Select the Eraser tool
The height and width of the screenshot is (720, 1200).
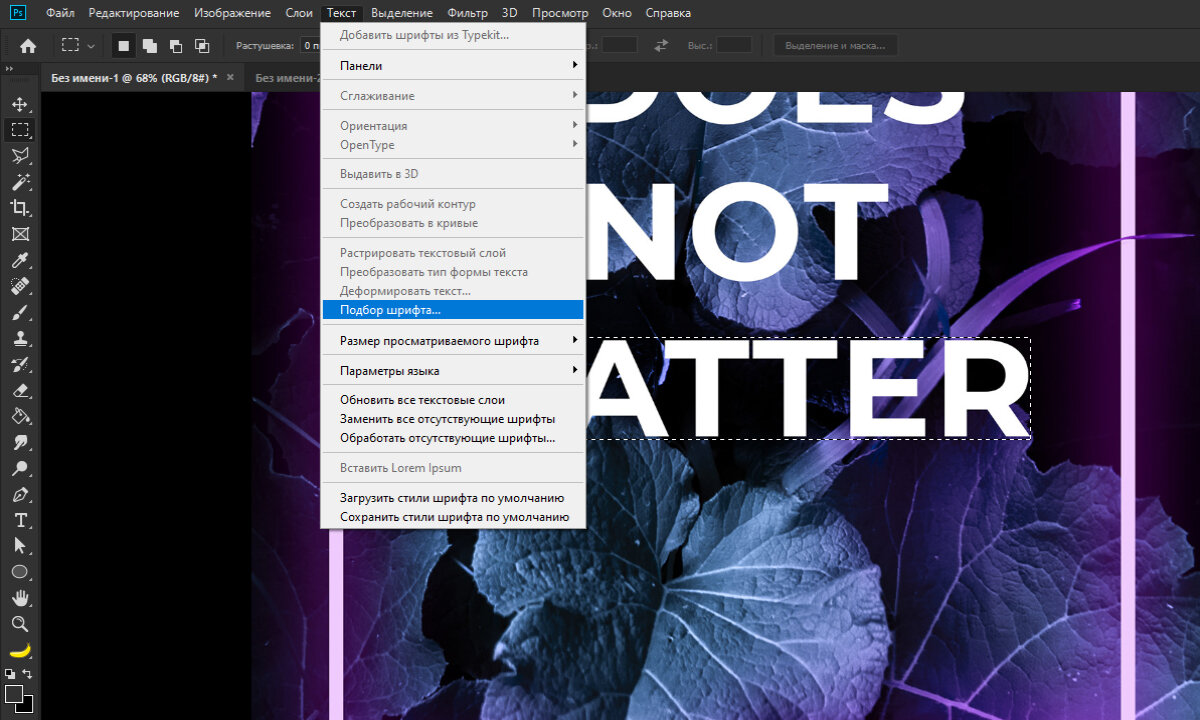click(x=19, y=390)
